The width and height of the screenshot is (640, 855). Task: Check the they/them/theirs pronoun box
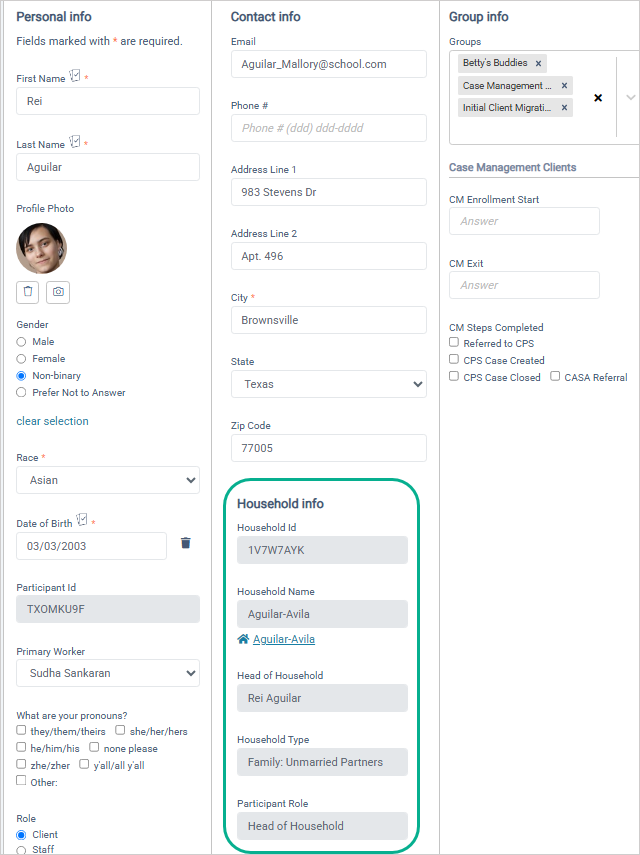point(21,730)
